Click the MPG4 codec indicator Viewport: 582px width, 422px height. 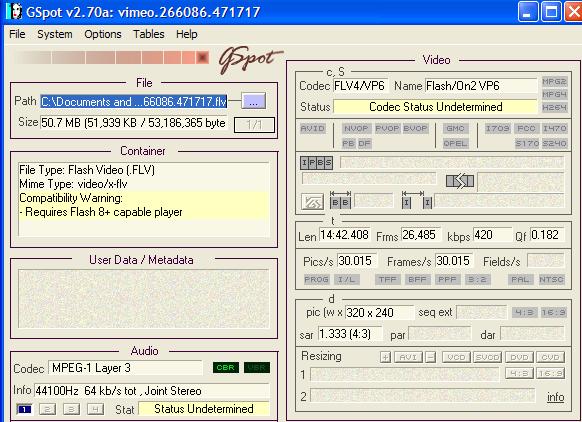[x=554, y=95]
